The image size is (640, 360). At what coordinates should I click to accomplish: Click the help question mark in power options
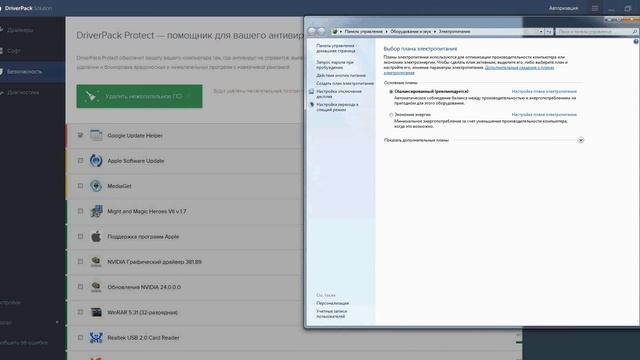[636, 42]
